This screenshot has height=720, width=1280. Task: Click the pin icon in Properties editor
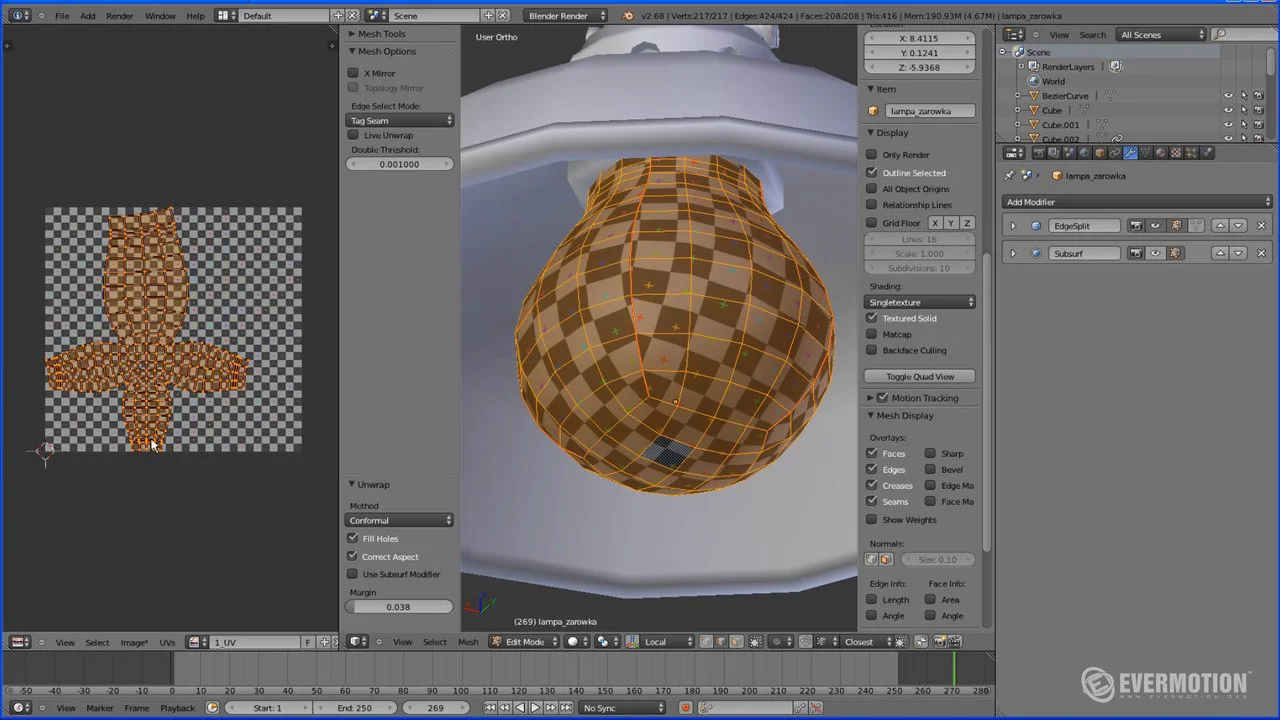coord(1009,175)
